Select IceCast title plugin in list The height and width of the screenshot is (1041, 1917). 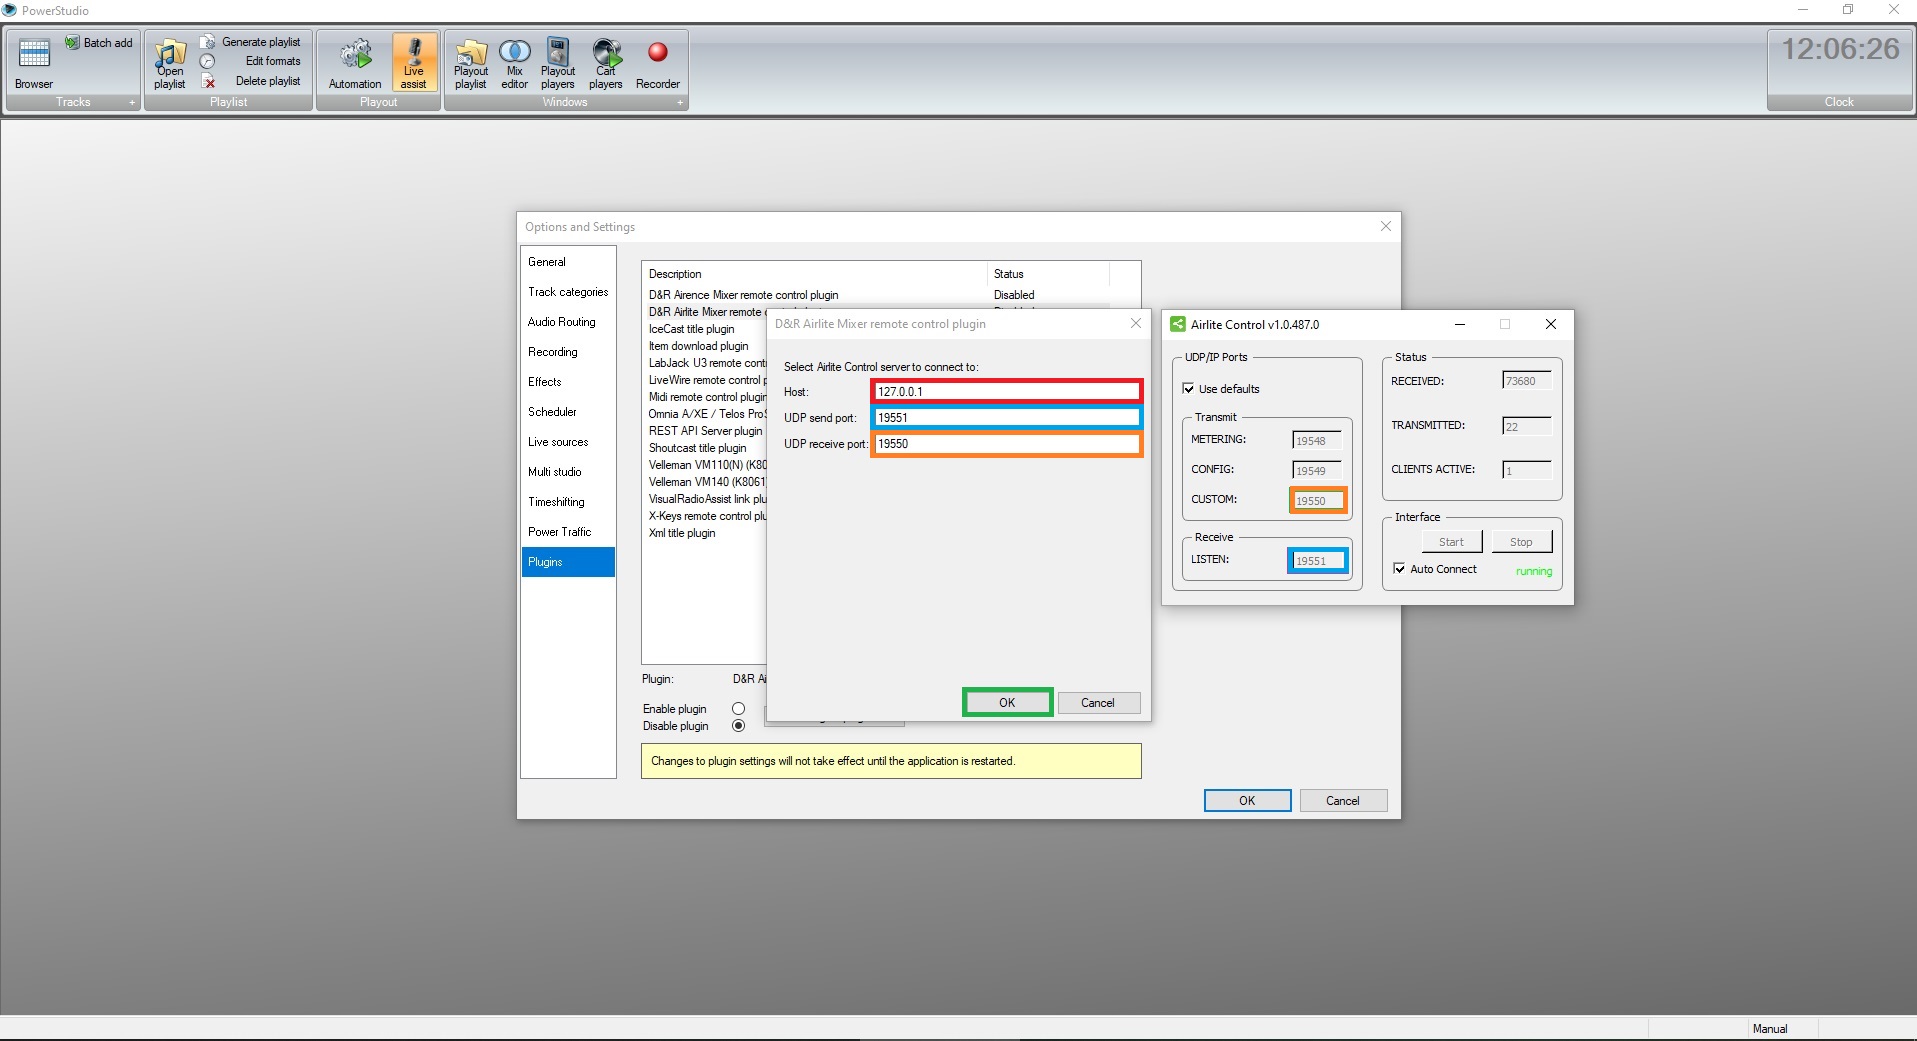[691, 329]
